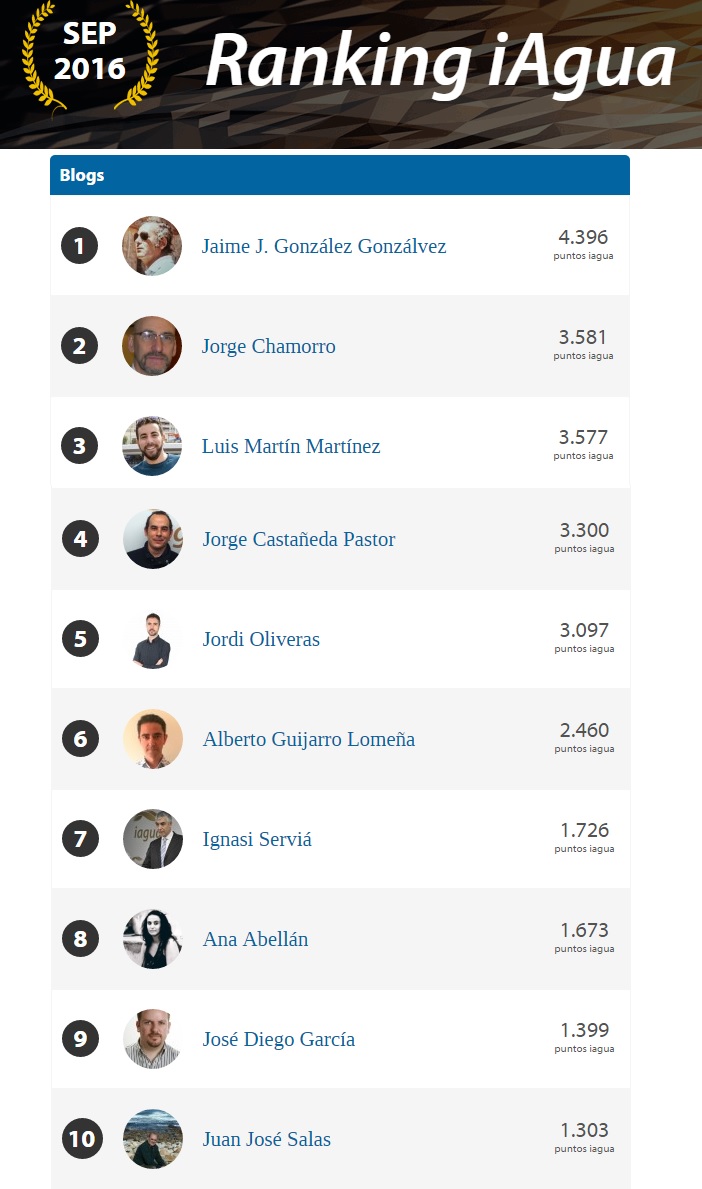Click the SEP 2016 laurel wreath badge

(x=90, y=53)
